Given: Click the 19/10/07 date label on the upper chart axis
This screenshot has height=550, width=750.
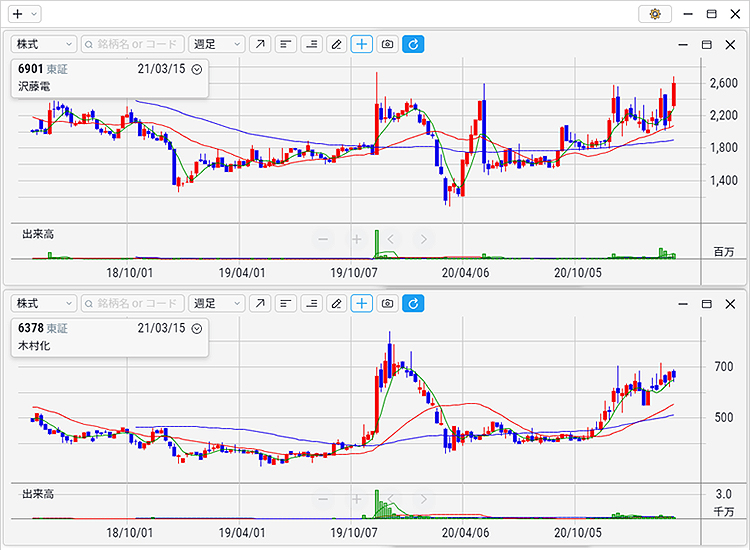Looking at the screenshot, I should [354, 273].
